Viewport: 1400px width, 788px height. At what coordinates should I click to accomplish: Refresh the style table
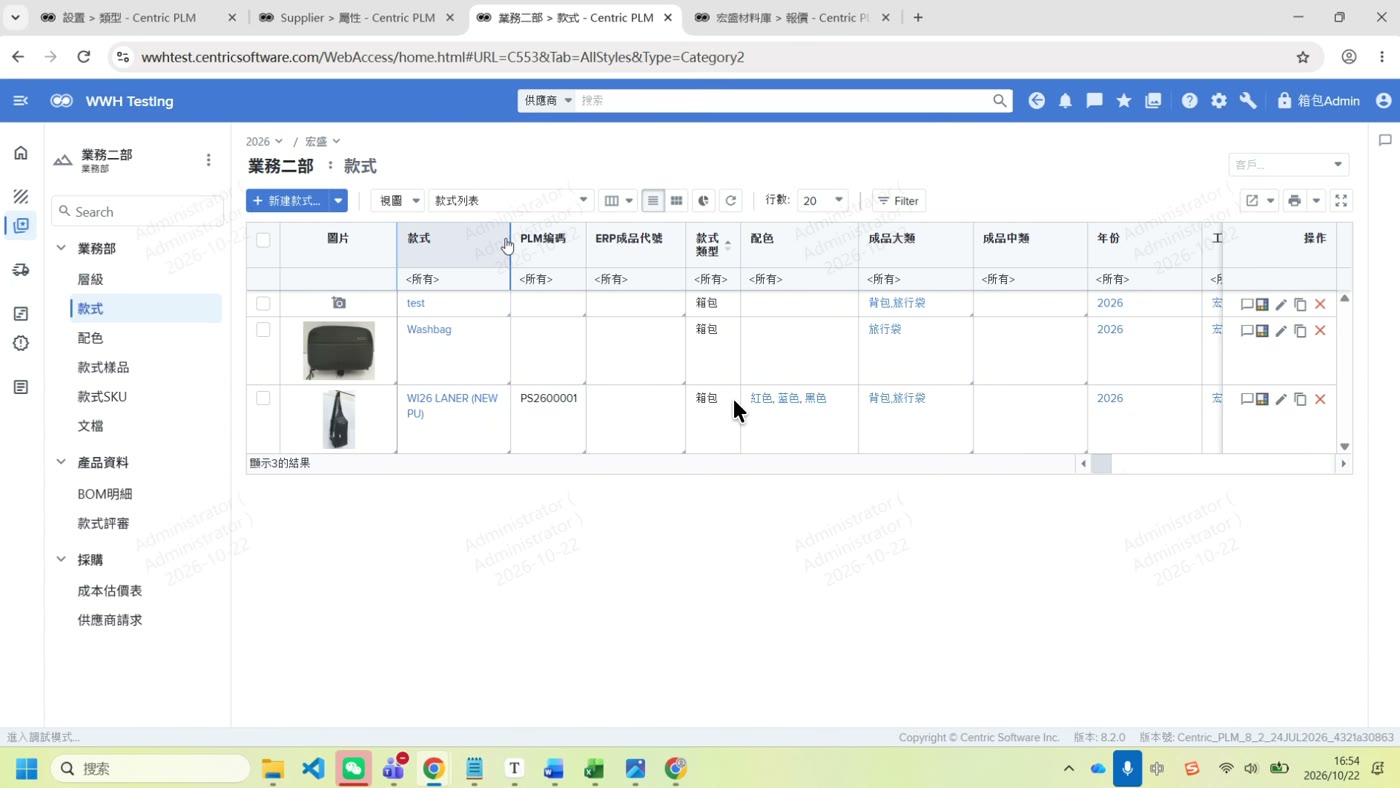(x=731, y=201)
